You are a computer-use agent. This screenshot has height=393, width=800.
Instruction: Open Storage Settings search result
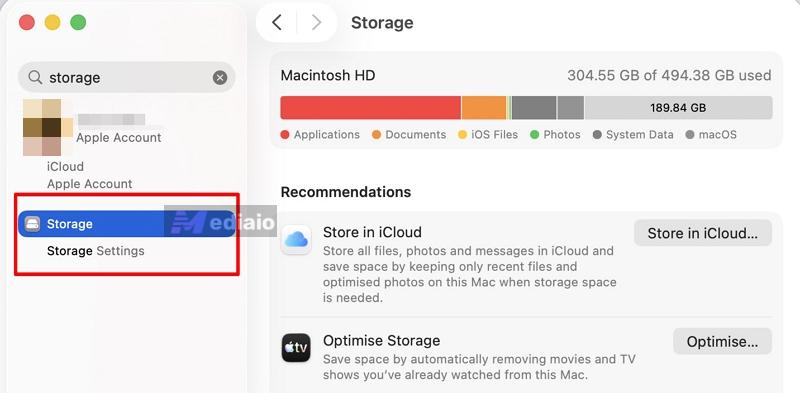click(95, 251)
